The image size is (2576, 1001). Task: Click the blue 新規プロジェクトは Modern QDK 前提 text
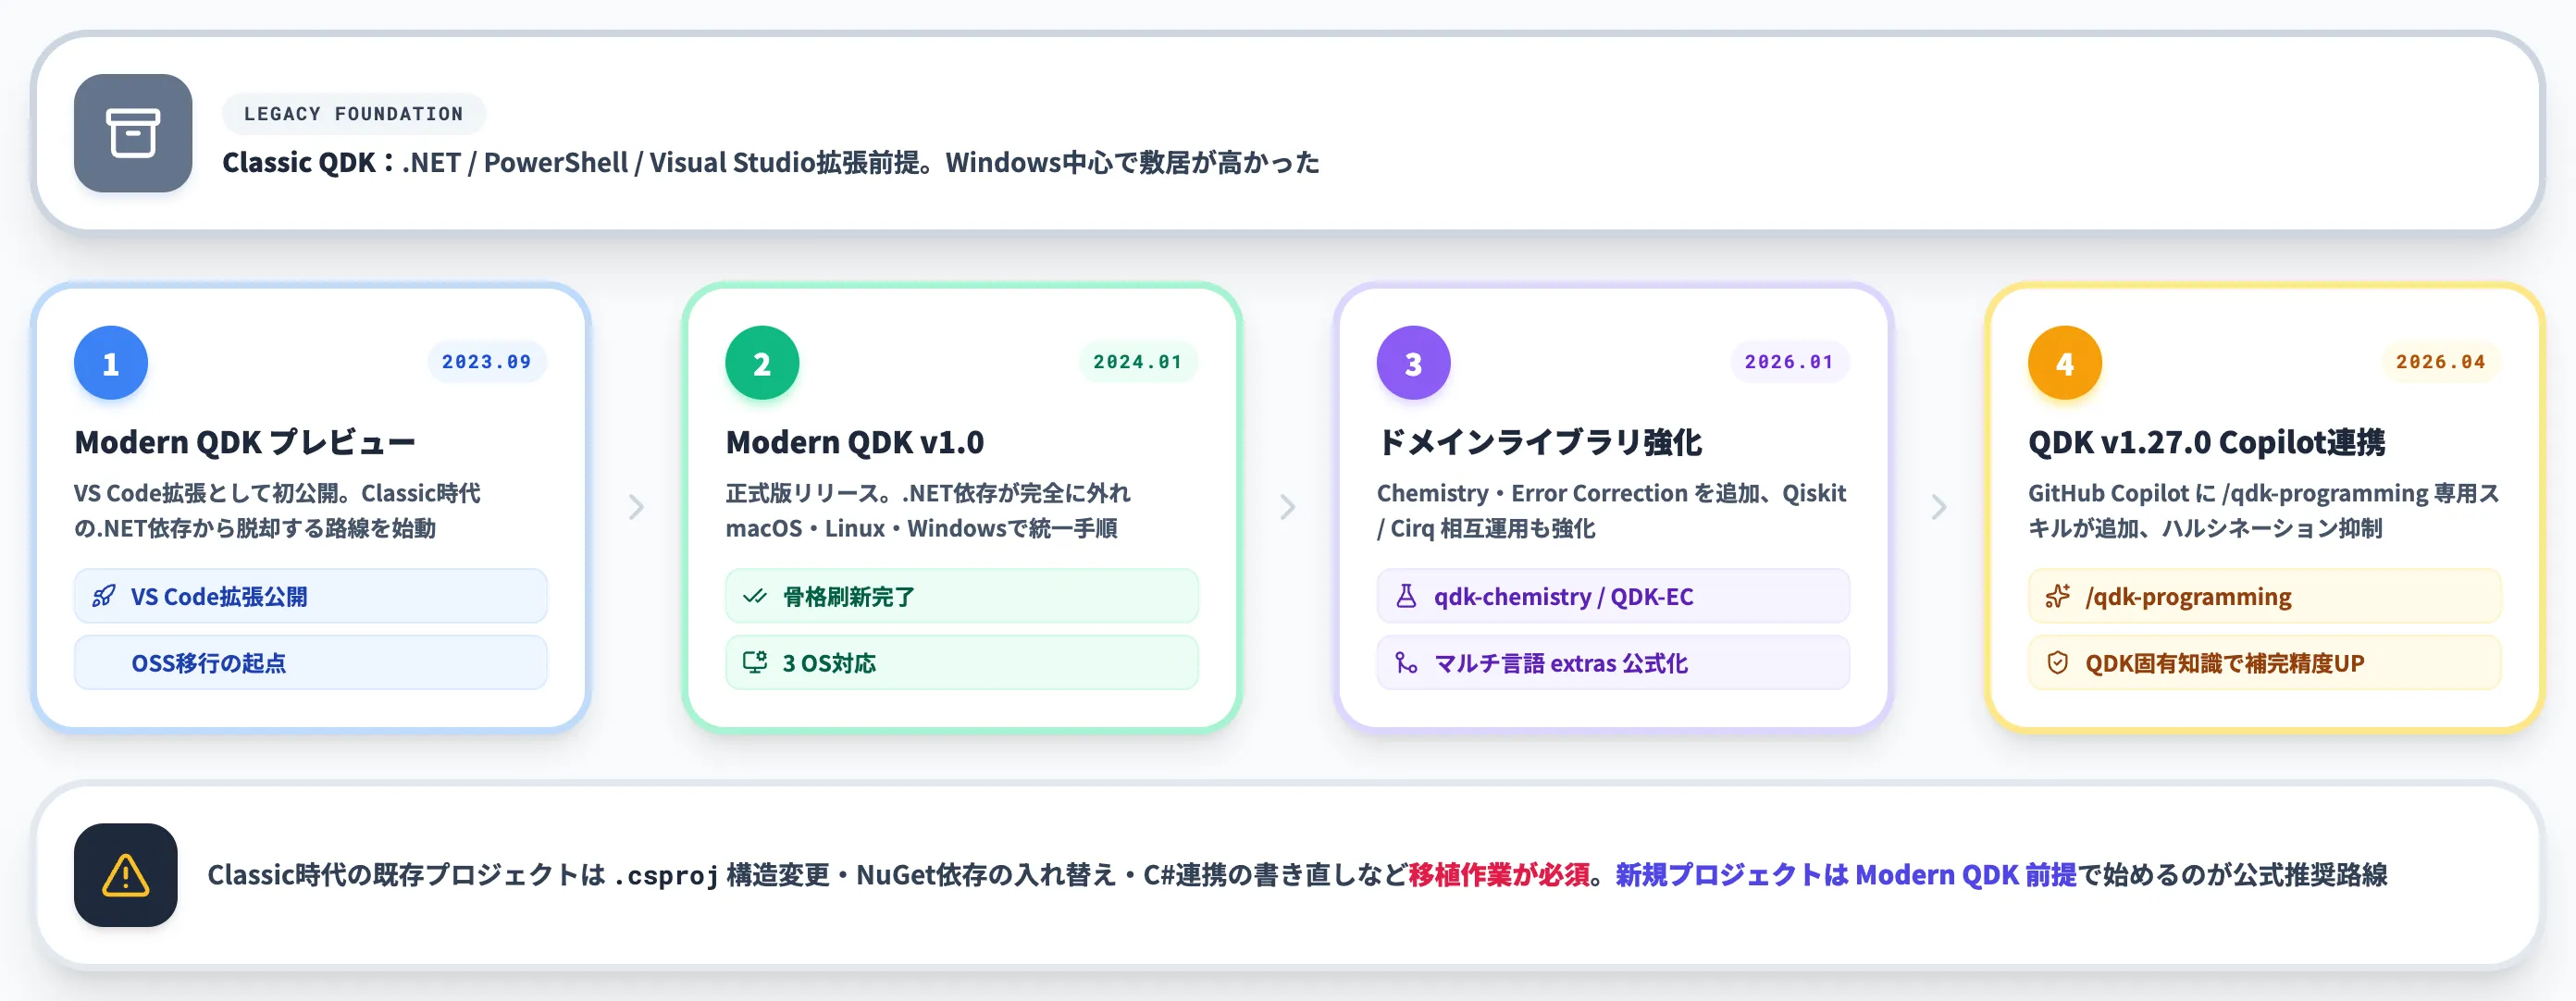coord(1846,875)
